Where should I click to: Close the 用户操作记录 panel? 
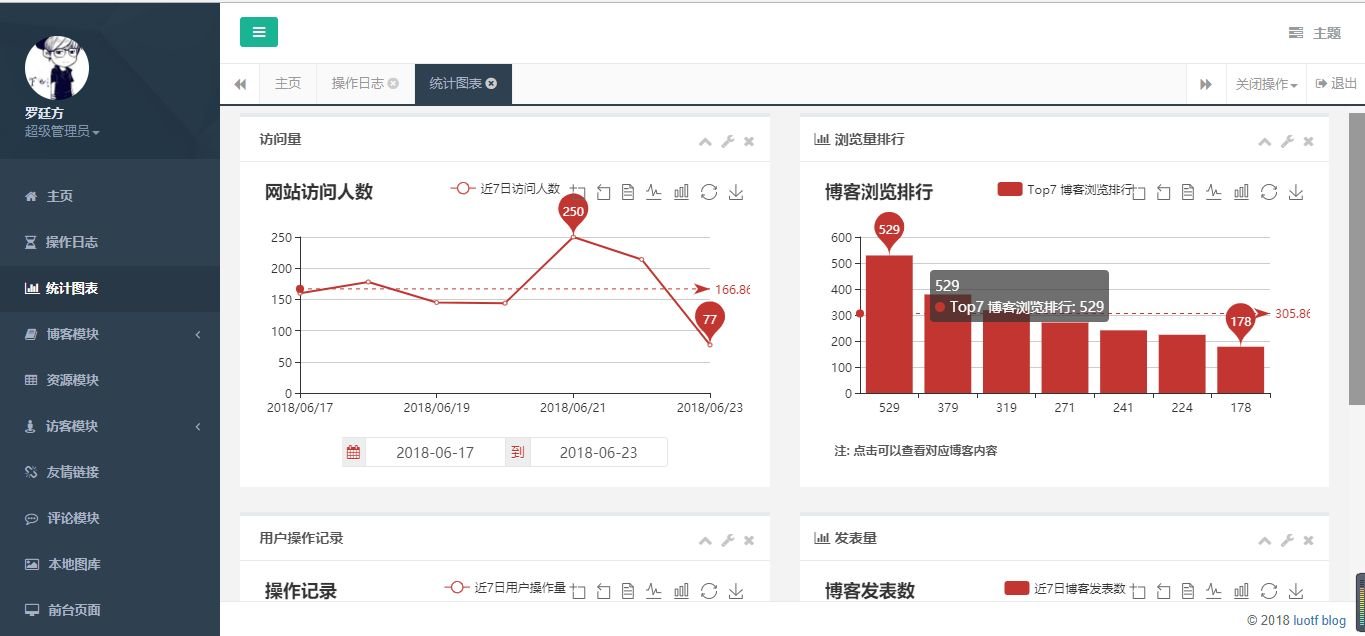[749, 541]
